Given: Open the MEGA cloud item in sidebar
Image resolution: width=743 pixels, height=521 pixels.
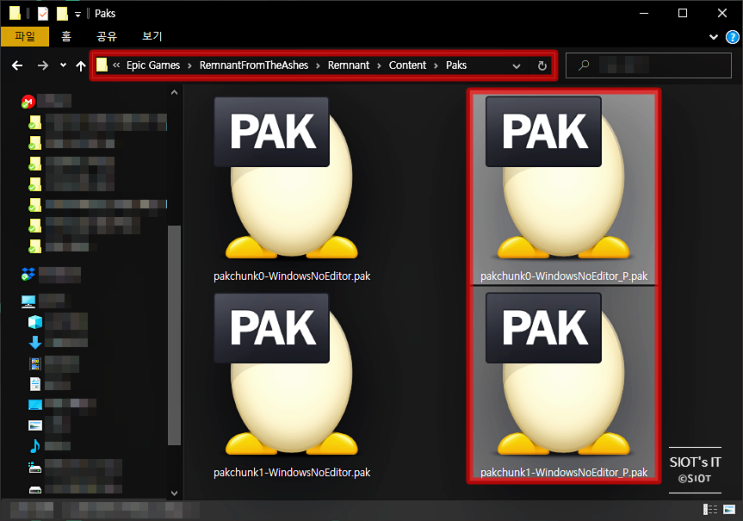Looking at the screenshot, I should point(46,101).
